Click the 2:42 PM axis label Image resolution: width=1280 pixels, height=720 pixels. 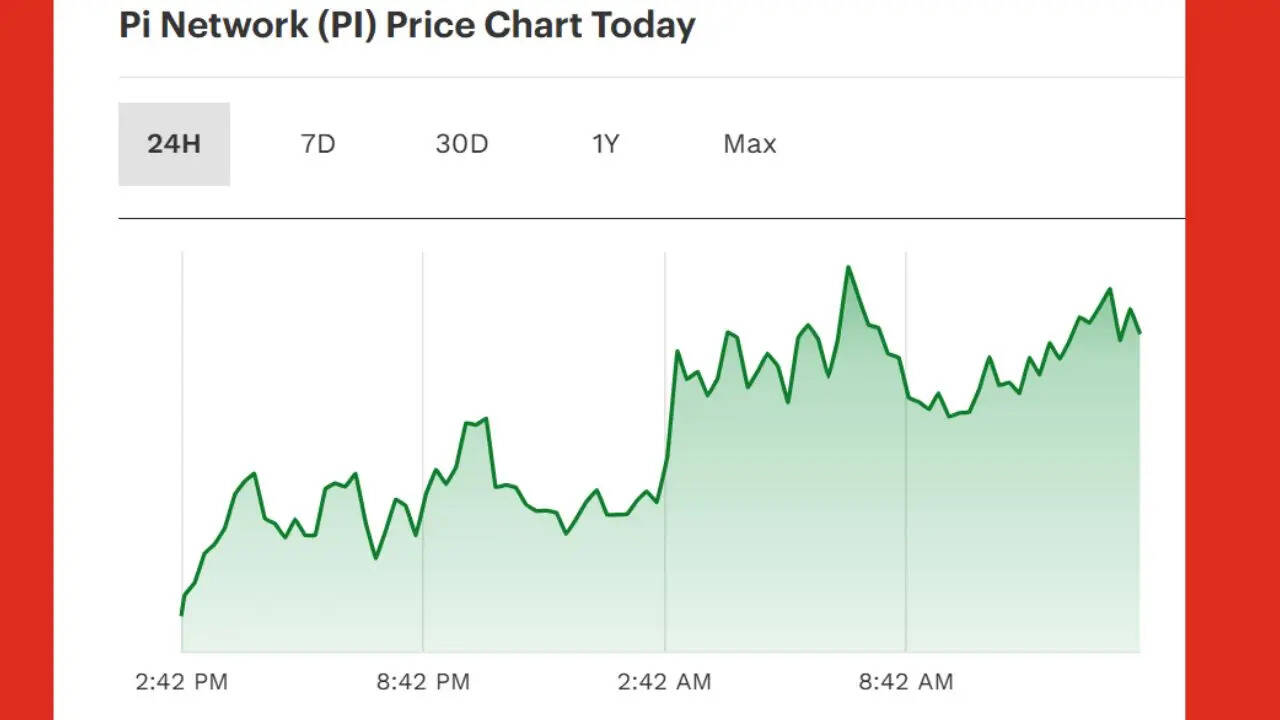[x=182, y=682]
